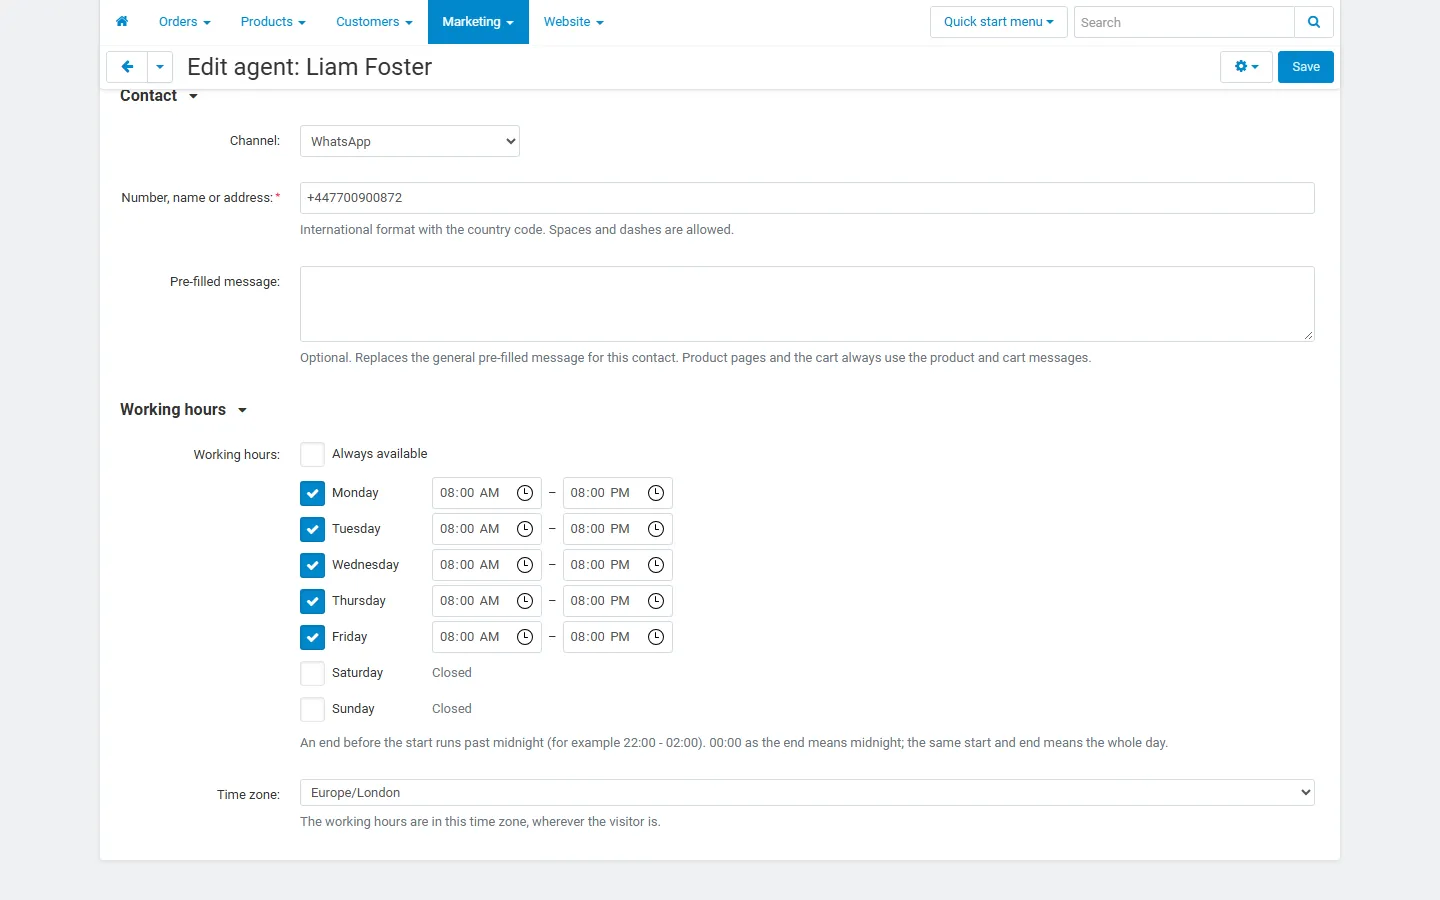Viewport: 1440px width, 900px height.
Task: Collapse the Contact section
Action: tap(159, 96)
